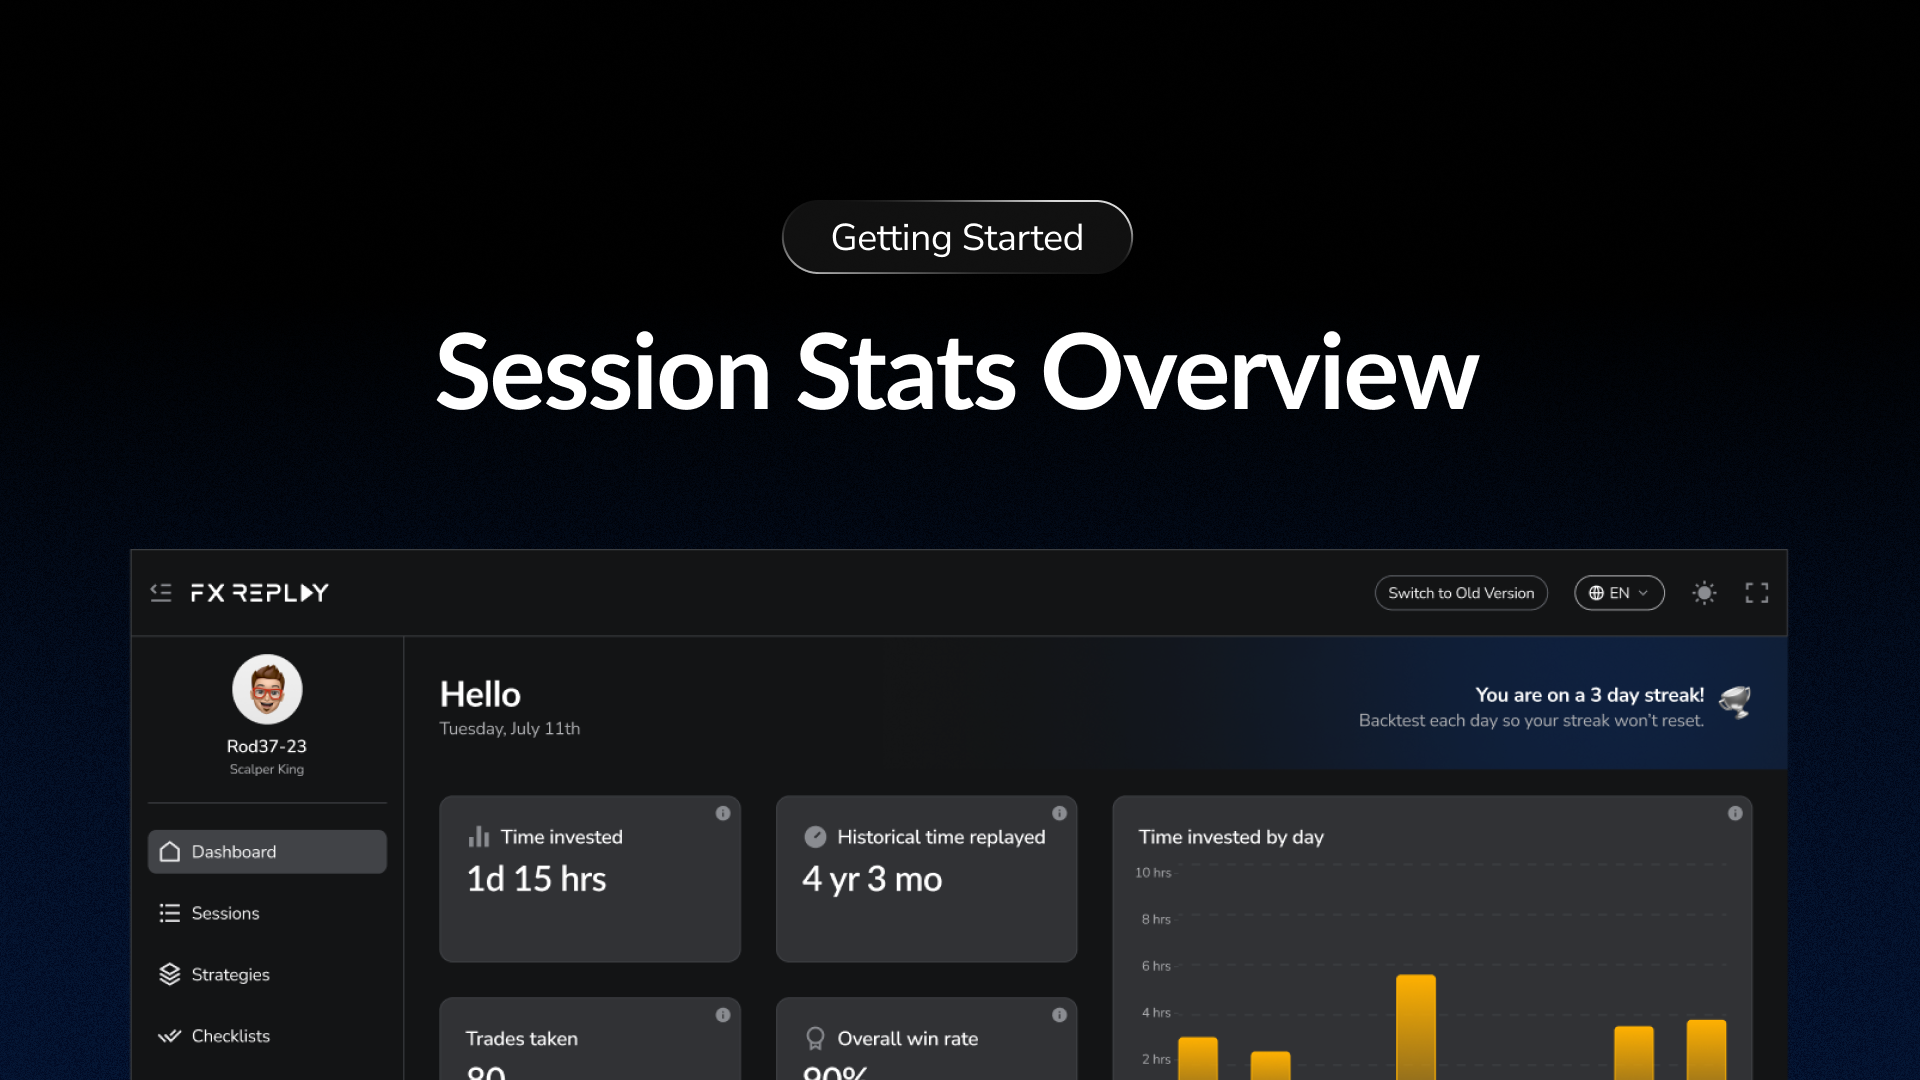Show info for the Time invested by day chart
The height and width of the screenshot is (1080, 1920).
tap(1735, 814)
